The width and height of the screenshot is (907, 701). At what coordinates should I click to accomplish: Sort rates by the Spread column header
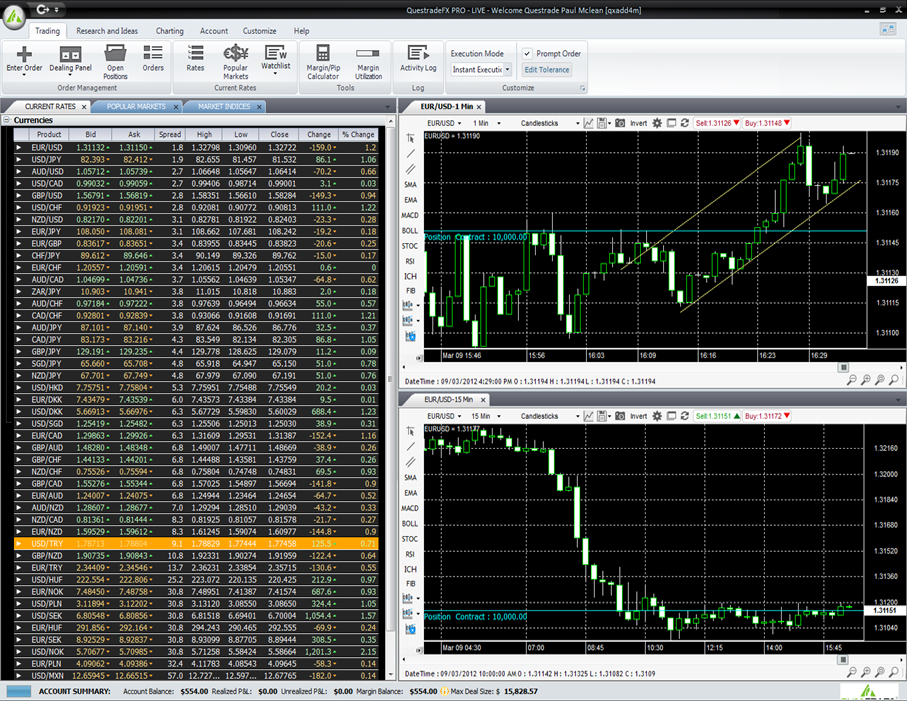(170, 134)
